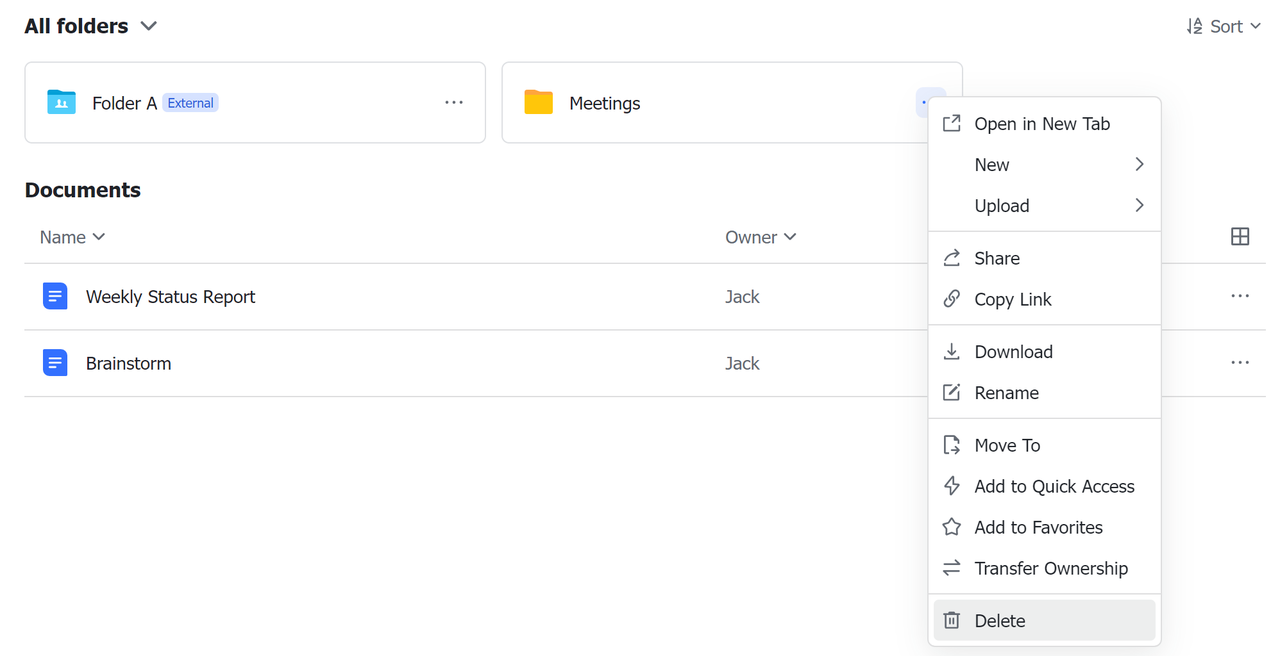Select the Share icon in the context menu
1280x656 pixels.
click(x=951, y=258)
